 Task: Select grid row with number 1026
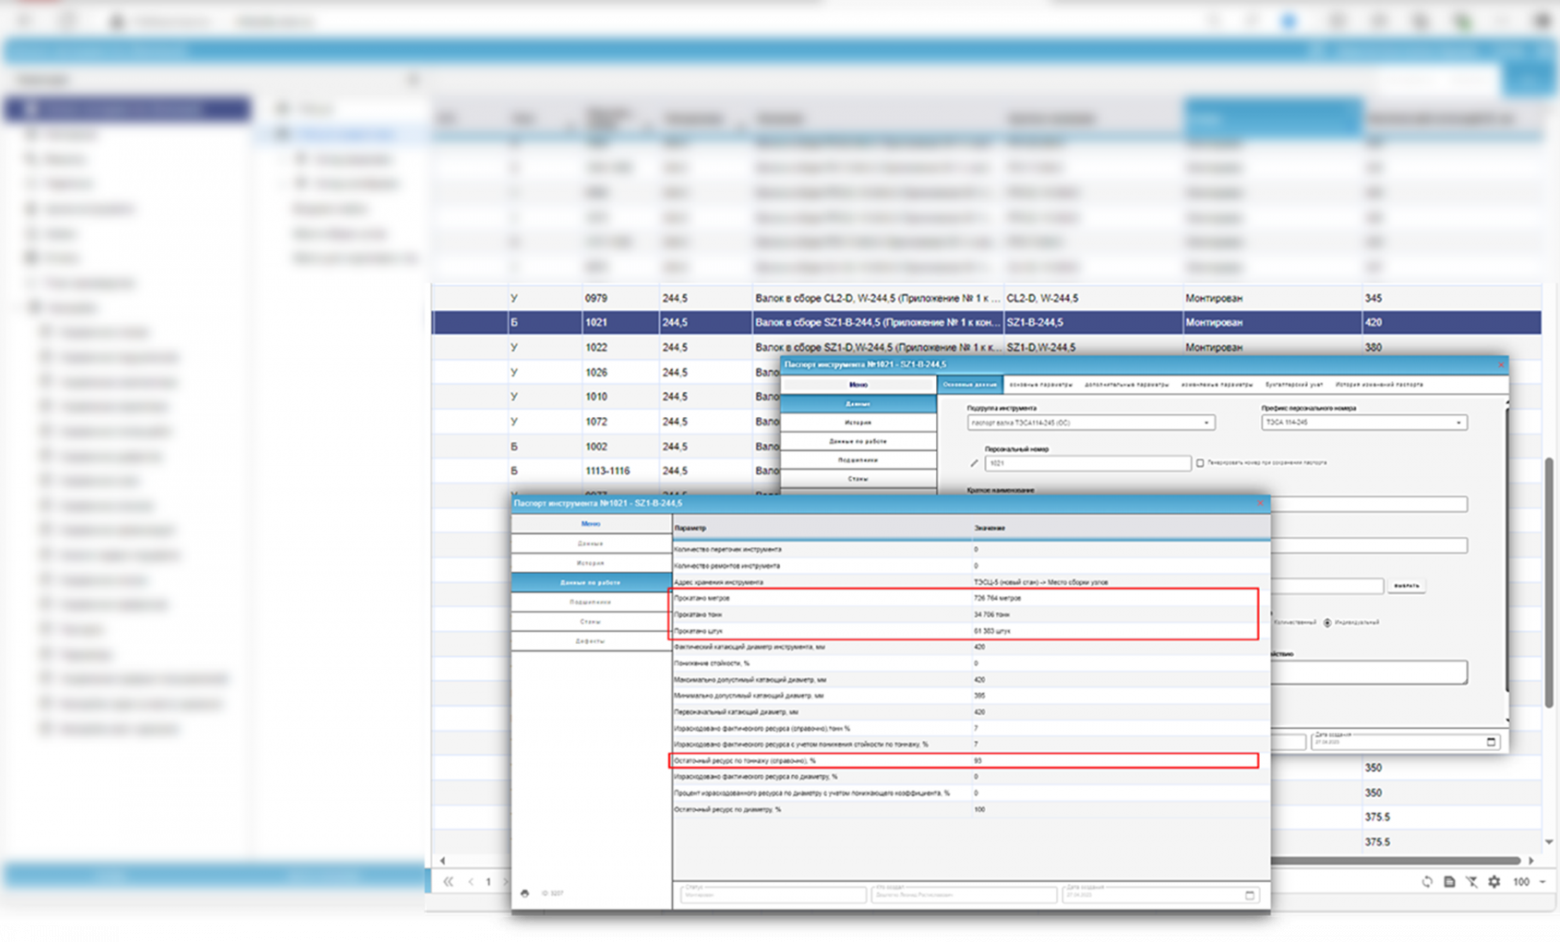click(x=606, y=372)
